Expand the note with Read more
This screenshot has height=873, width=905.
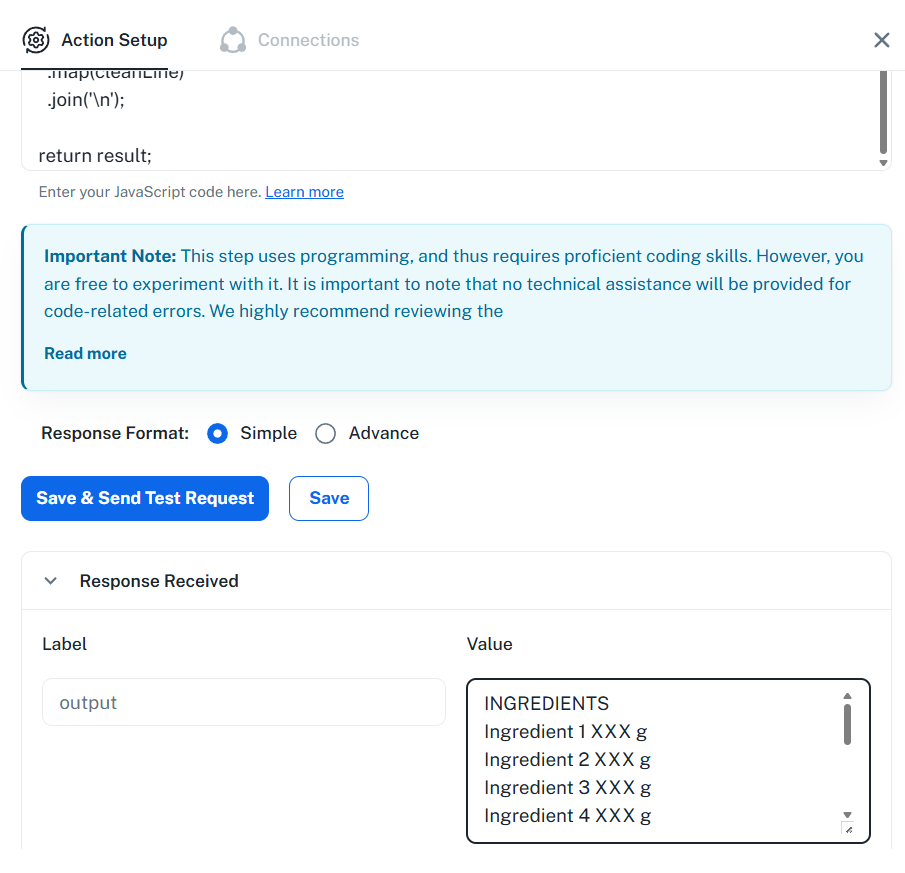[x=85, y=353]
